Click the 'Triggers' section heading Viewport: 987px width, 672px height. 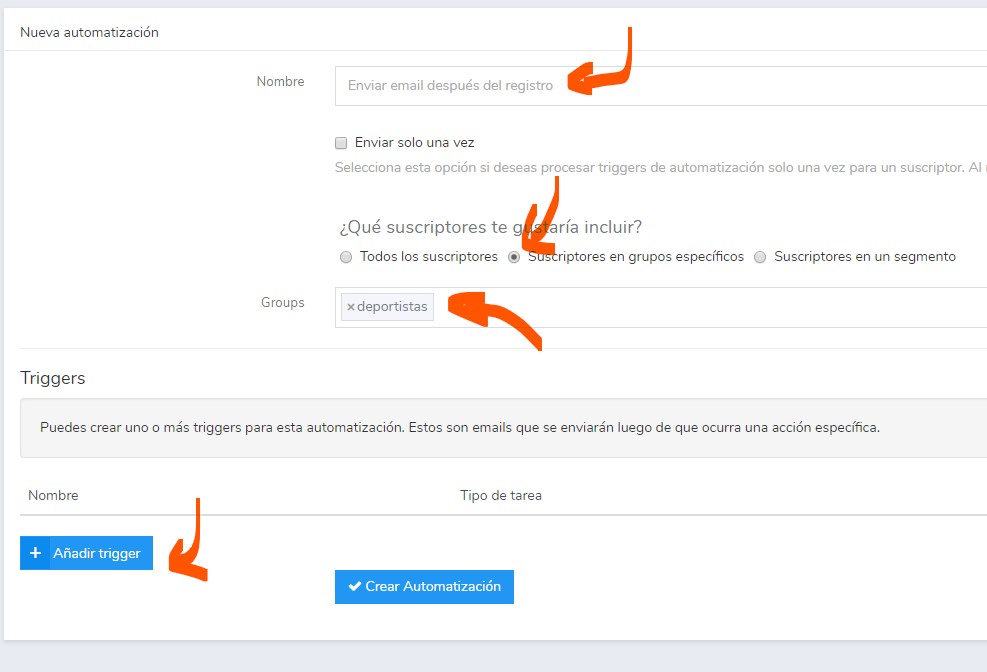coord(52,378)
